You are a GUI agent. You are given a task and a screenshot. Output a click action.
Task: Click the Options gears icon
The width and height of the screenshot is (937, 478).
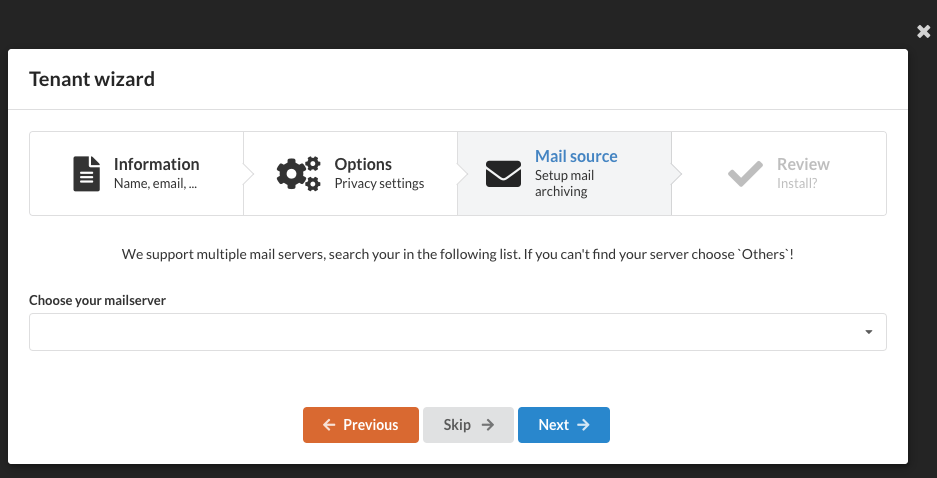click(298, 174)
